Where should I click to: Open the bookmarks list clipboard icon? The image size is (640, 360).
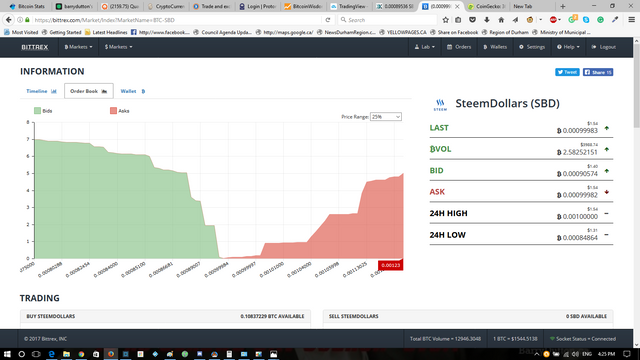458,20
